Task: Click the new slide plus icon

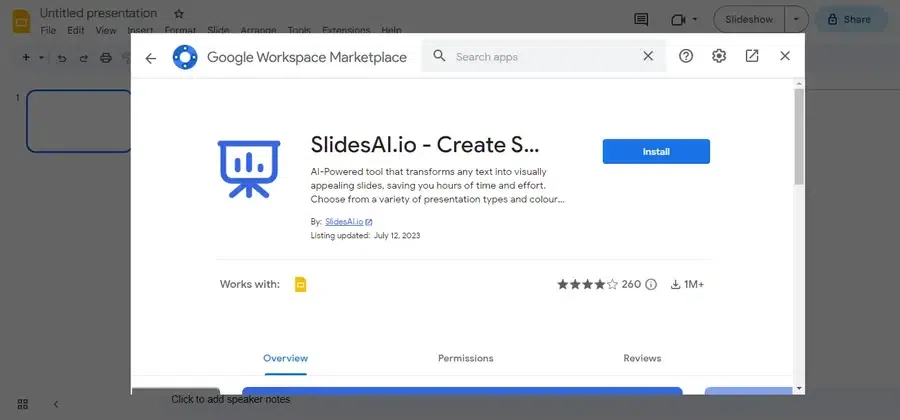Action: pos(26,57)
